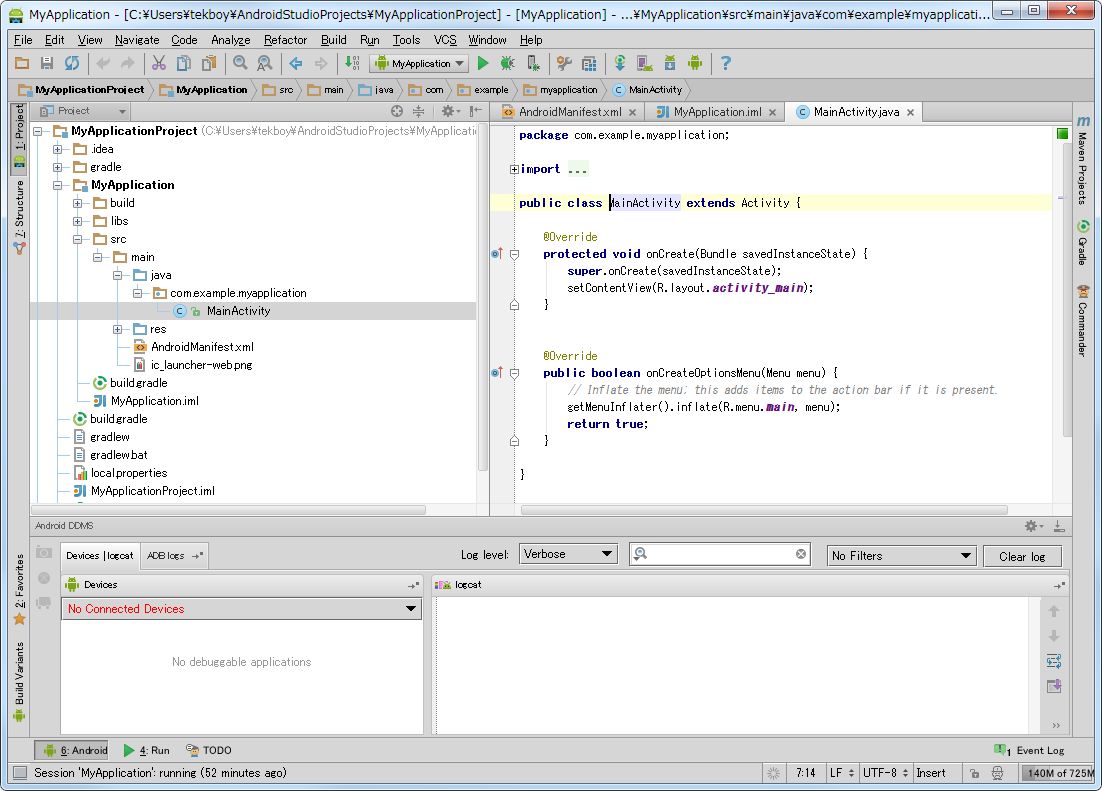Click the Copy toolbar icon
1102x791 pixels.
(x=183, y=63)
